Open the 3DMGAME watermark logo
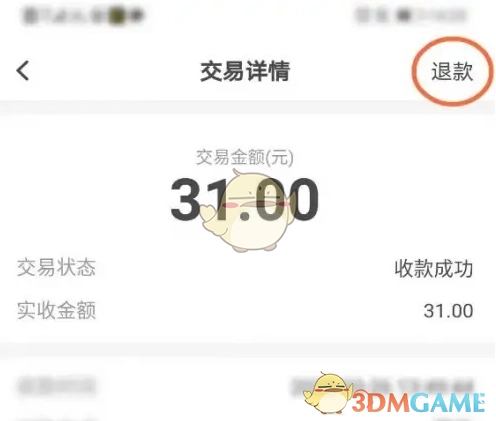Viewport: 496px width, 421px height. coord(418,402)
